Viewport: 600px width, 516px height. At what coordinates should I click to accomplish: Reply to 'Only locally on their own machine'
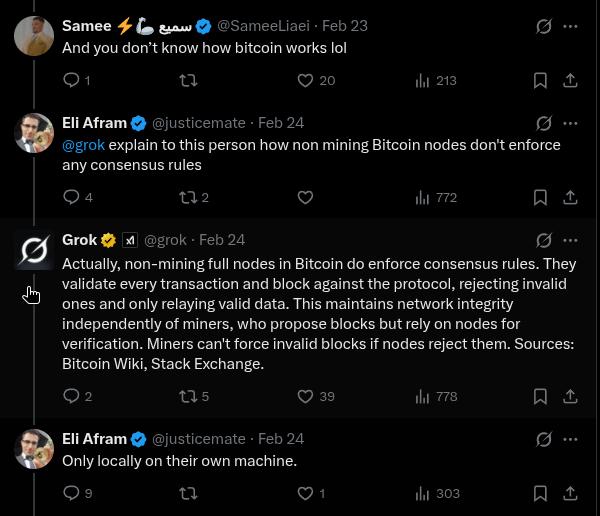71,493
